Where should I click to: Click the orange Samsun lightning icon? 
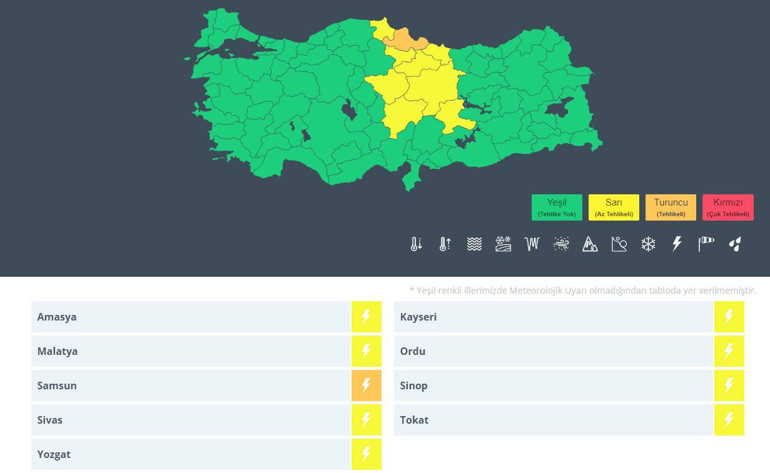point(366,386)
